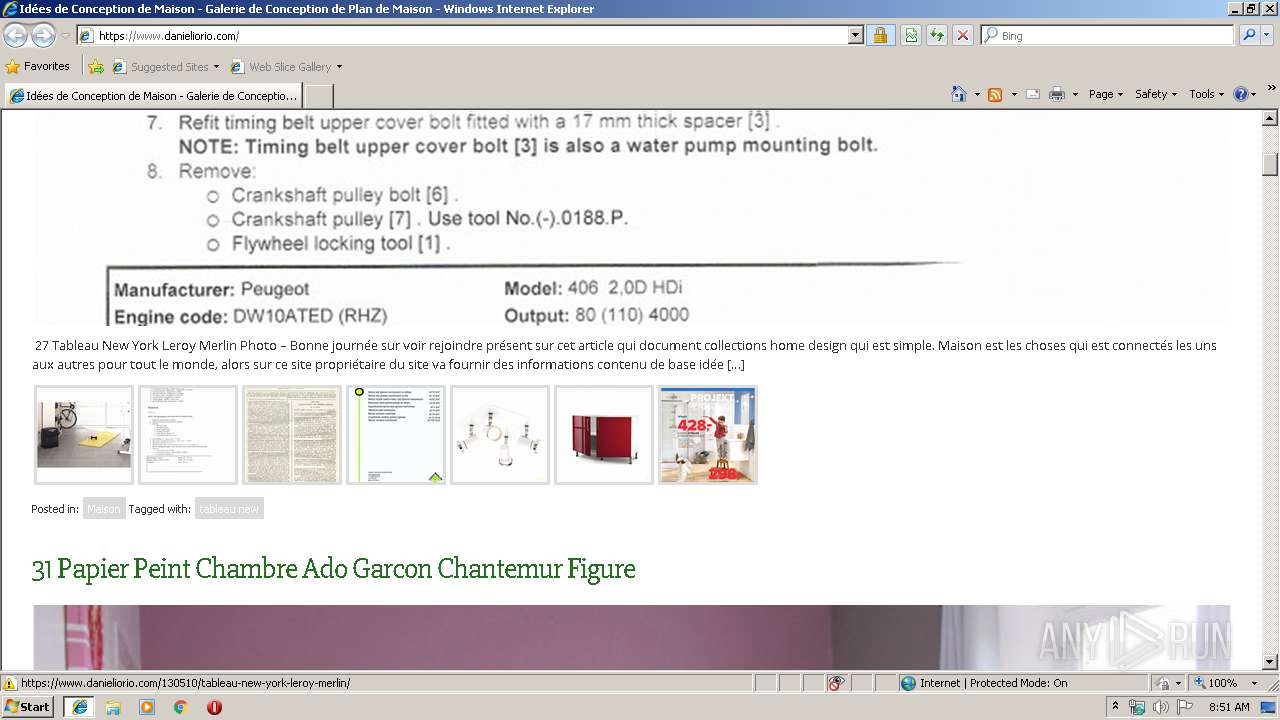Open the Chrome taskbar icon
Screen dimensions: 1280x720
[180, 707]
